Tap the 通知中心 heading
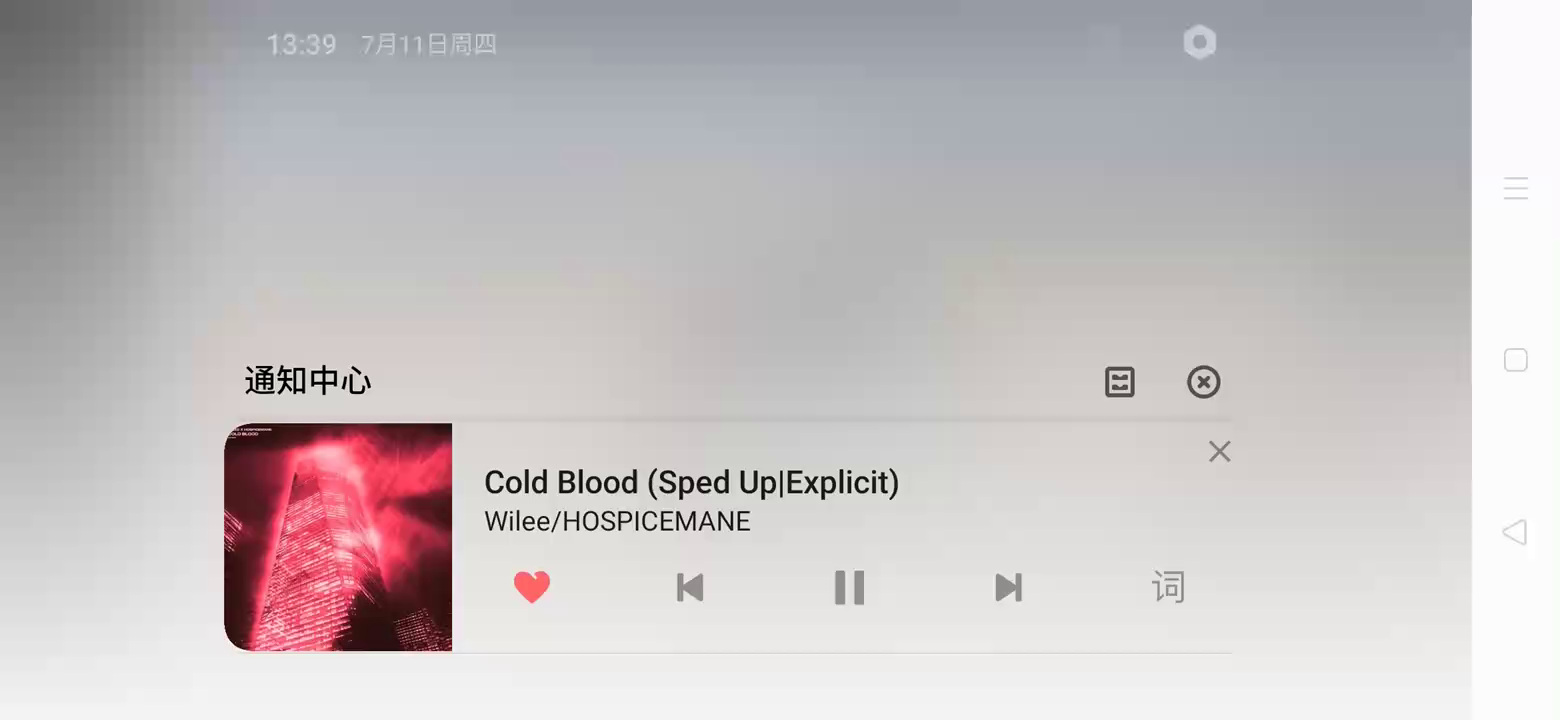The width and height of the screenshot is (1560, 720). click(x=308, y=381)
